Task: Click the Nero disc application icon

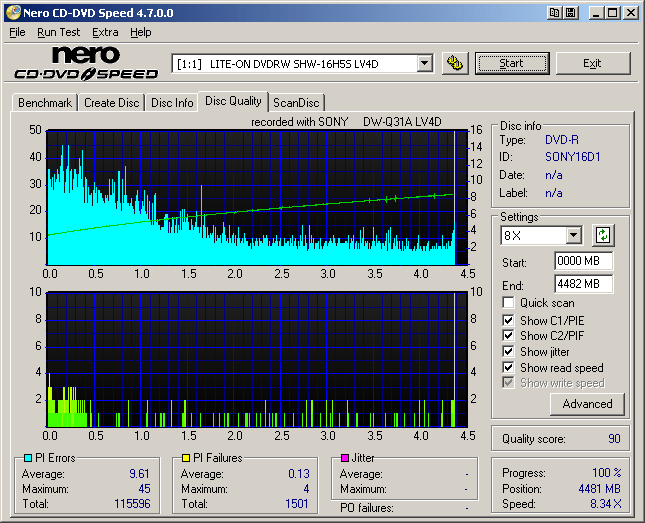Action: coord(13,12)
